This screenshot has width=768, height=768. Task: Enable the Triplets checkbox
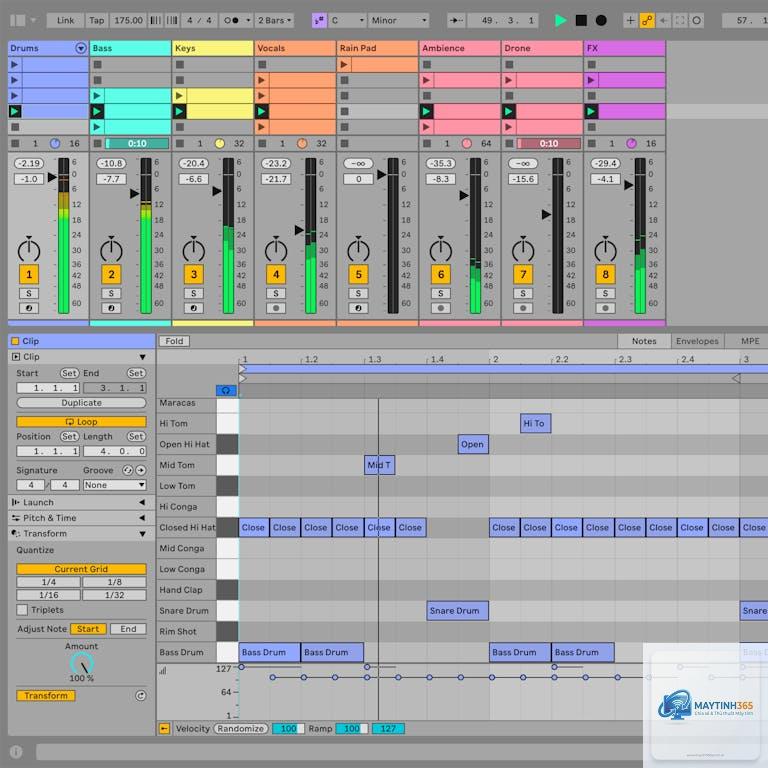click(x=22, y=610)
